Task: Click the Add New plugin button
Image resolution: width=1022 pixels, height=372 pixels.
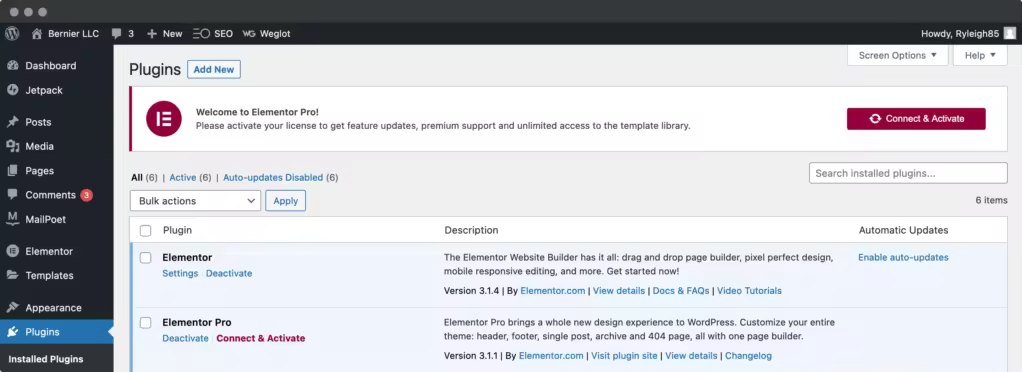Action: (214, 69)
